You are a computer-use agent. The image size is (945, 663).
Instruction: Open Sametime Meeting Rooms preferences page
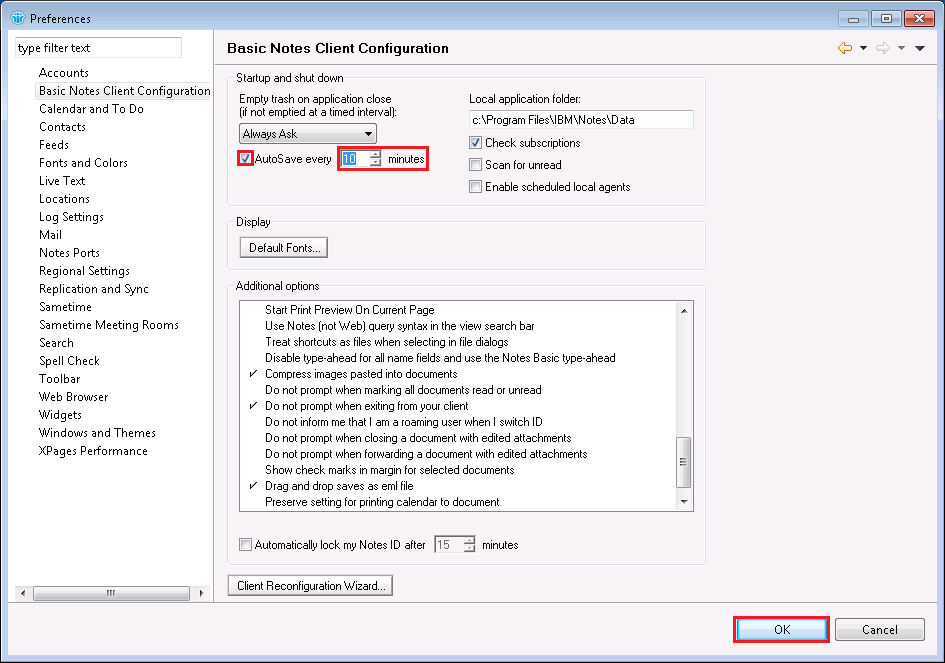tap(108, 325)
